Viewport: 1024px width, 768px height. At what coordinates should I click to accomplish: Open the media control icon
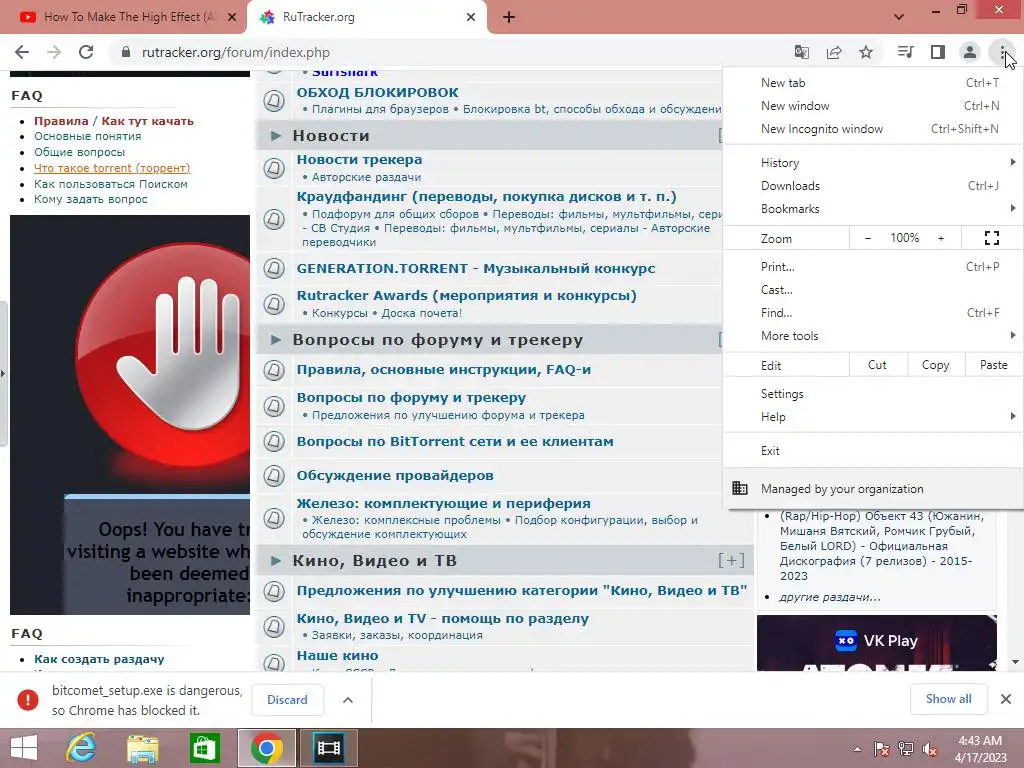pos(905,52)
